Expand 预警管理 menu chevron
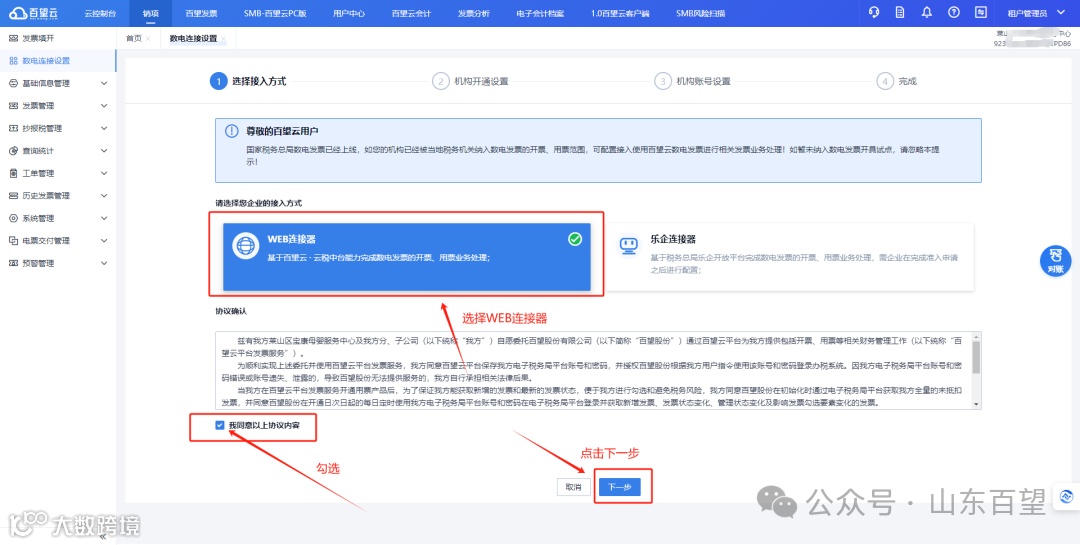 click(x=104, y=263)
